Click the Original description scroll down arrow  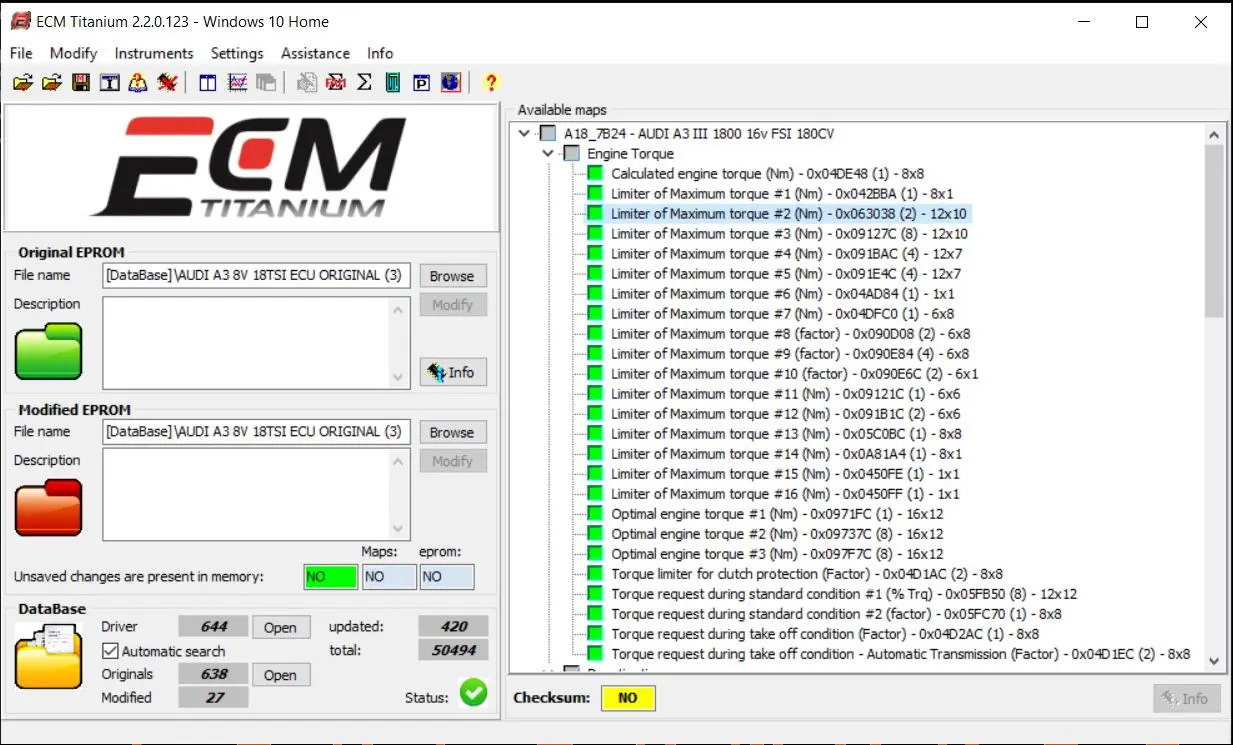[399, 377]
